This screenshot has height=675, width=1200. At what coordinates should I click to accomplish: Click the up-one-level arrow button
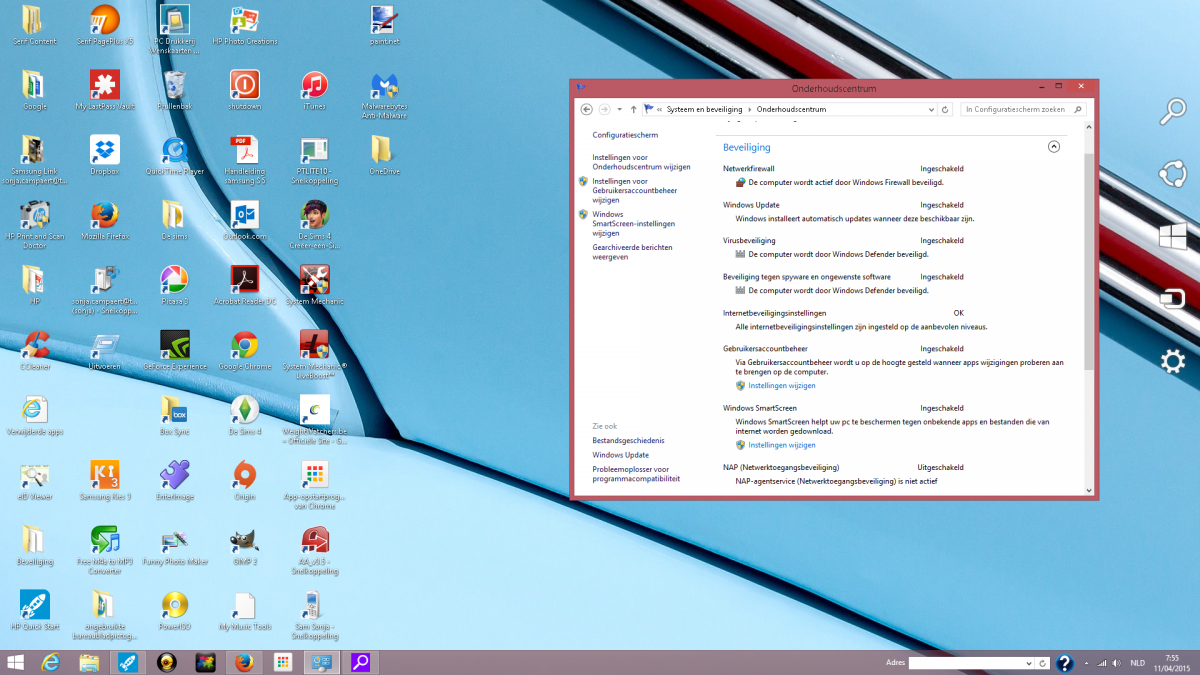(634, 109)
